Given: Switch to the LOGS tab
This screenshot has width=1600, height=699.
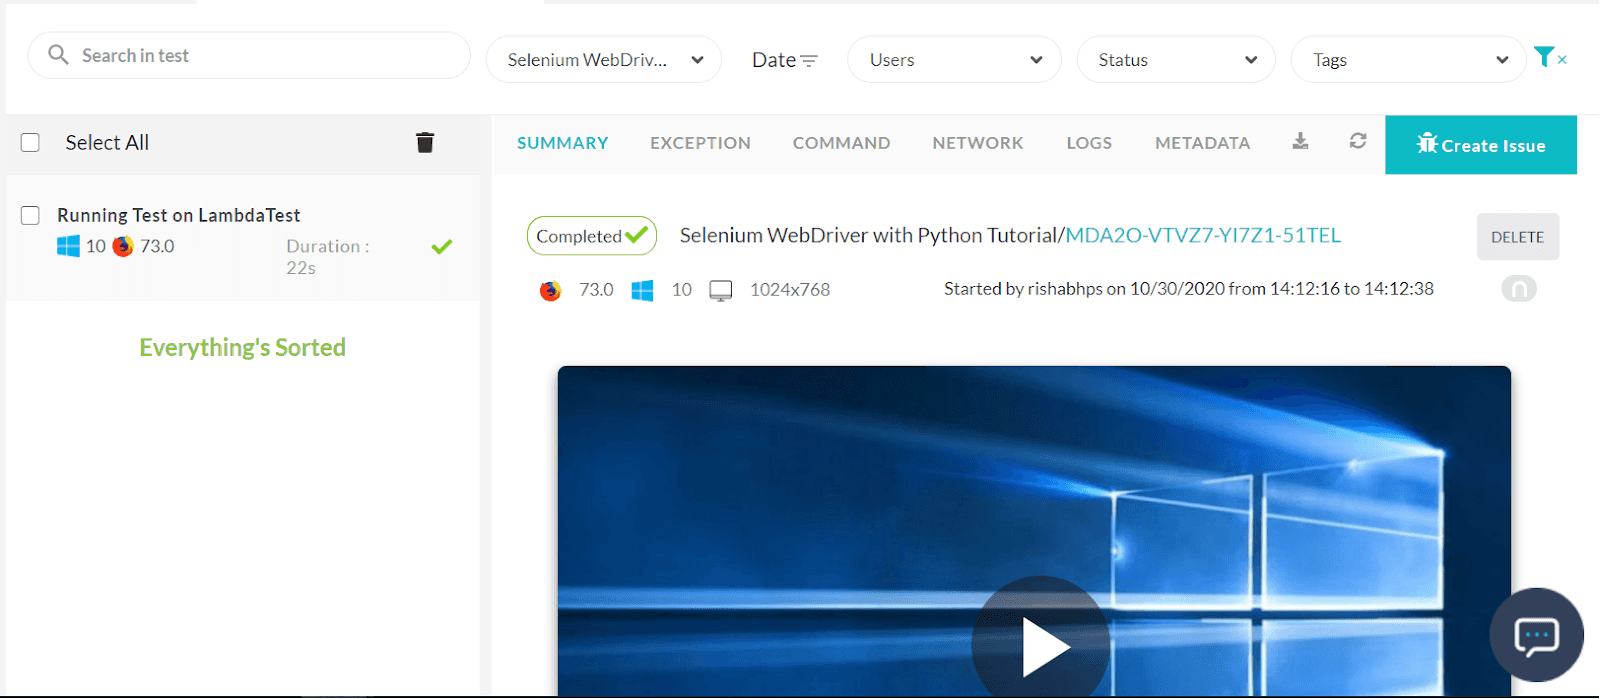Looking at the screenshot, I should coord(1089,143).
